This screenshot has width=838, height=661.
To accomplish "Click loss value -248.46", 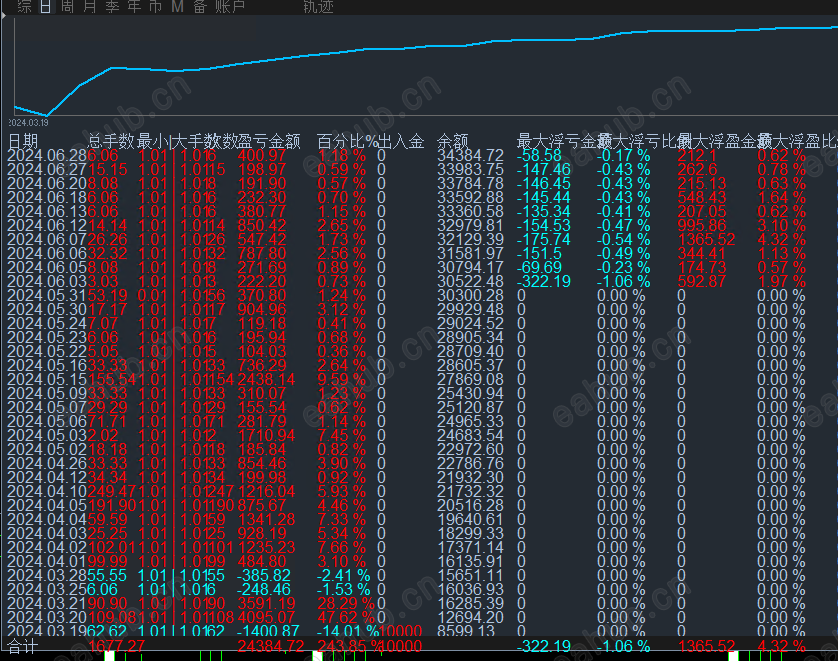I will [263, 589].
